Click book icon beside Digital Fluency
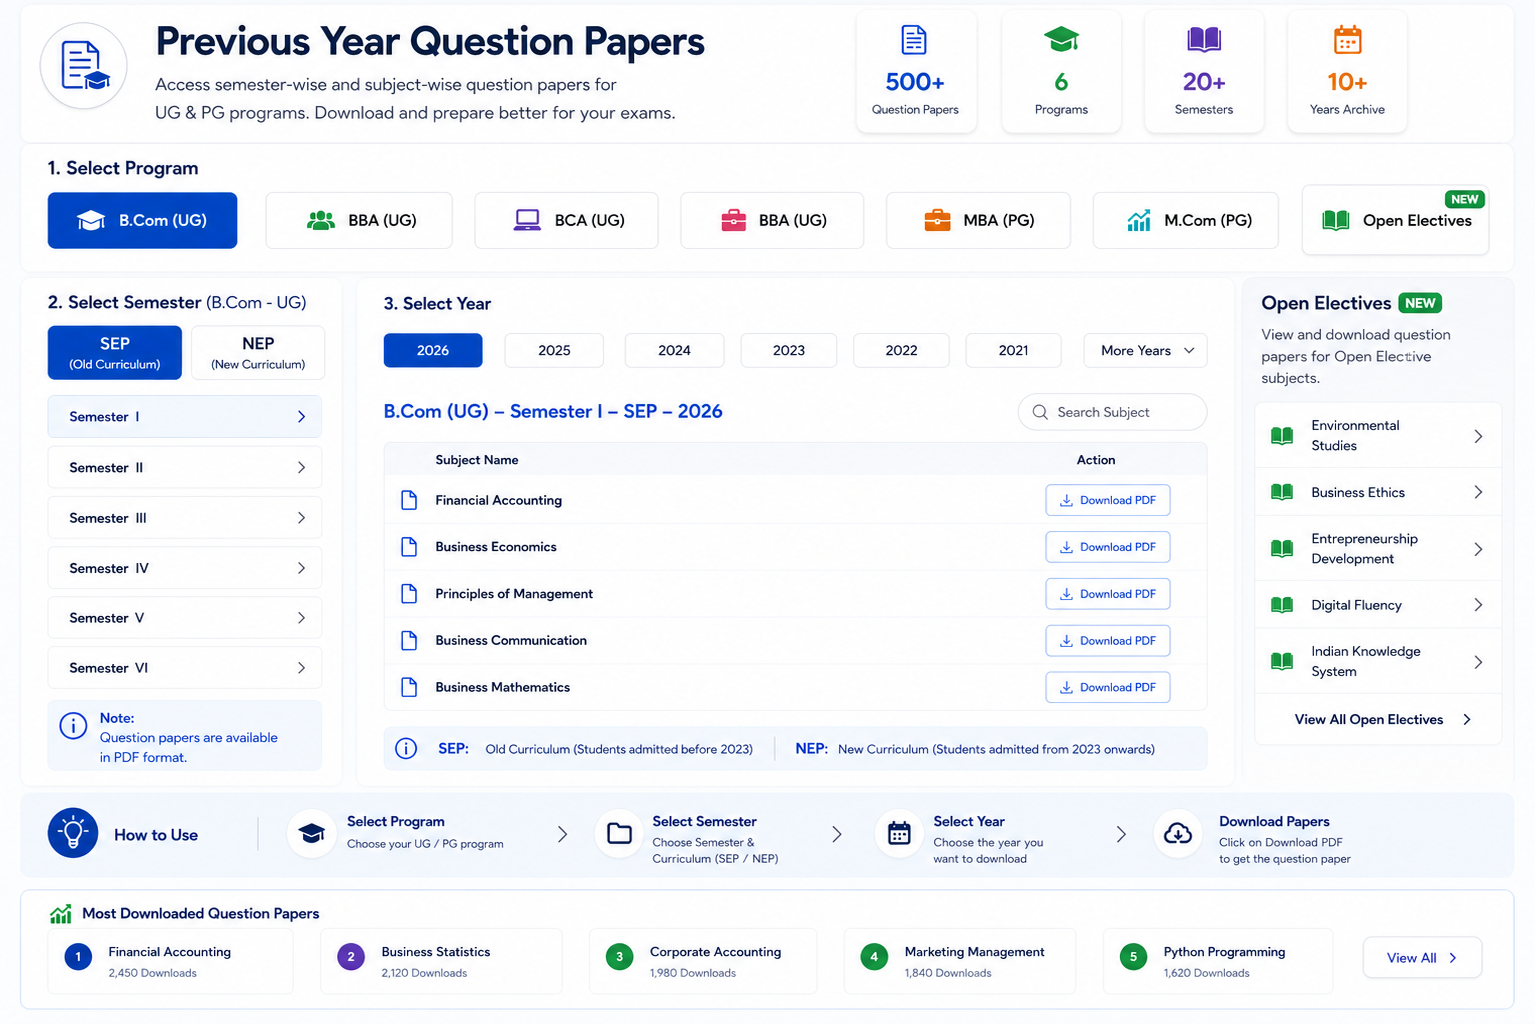 coord(1282,605)
